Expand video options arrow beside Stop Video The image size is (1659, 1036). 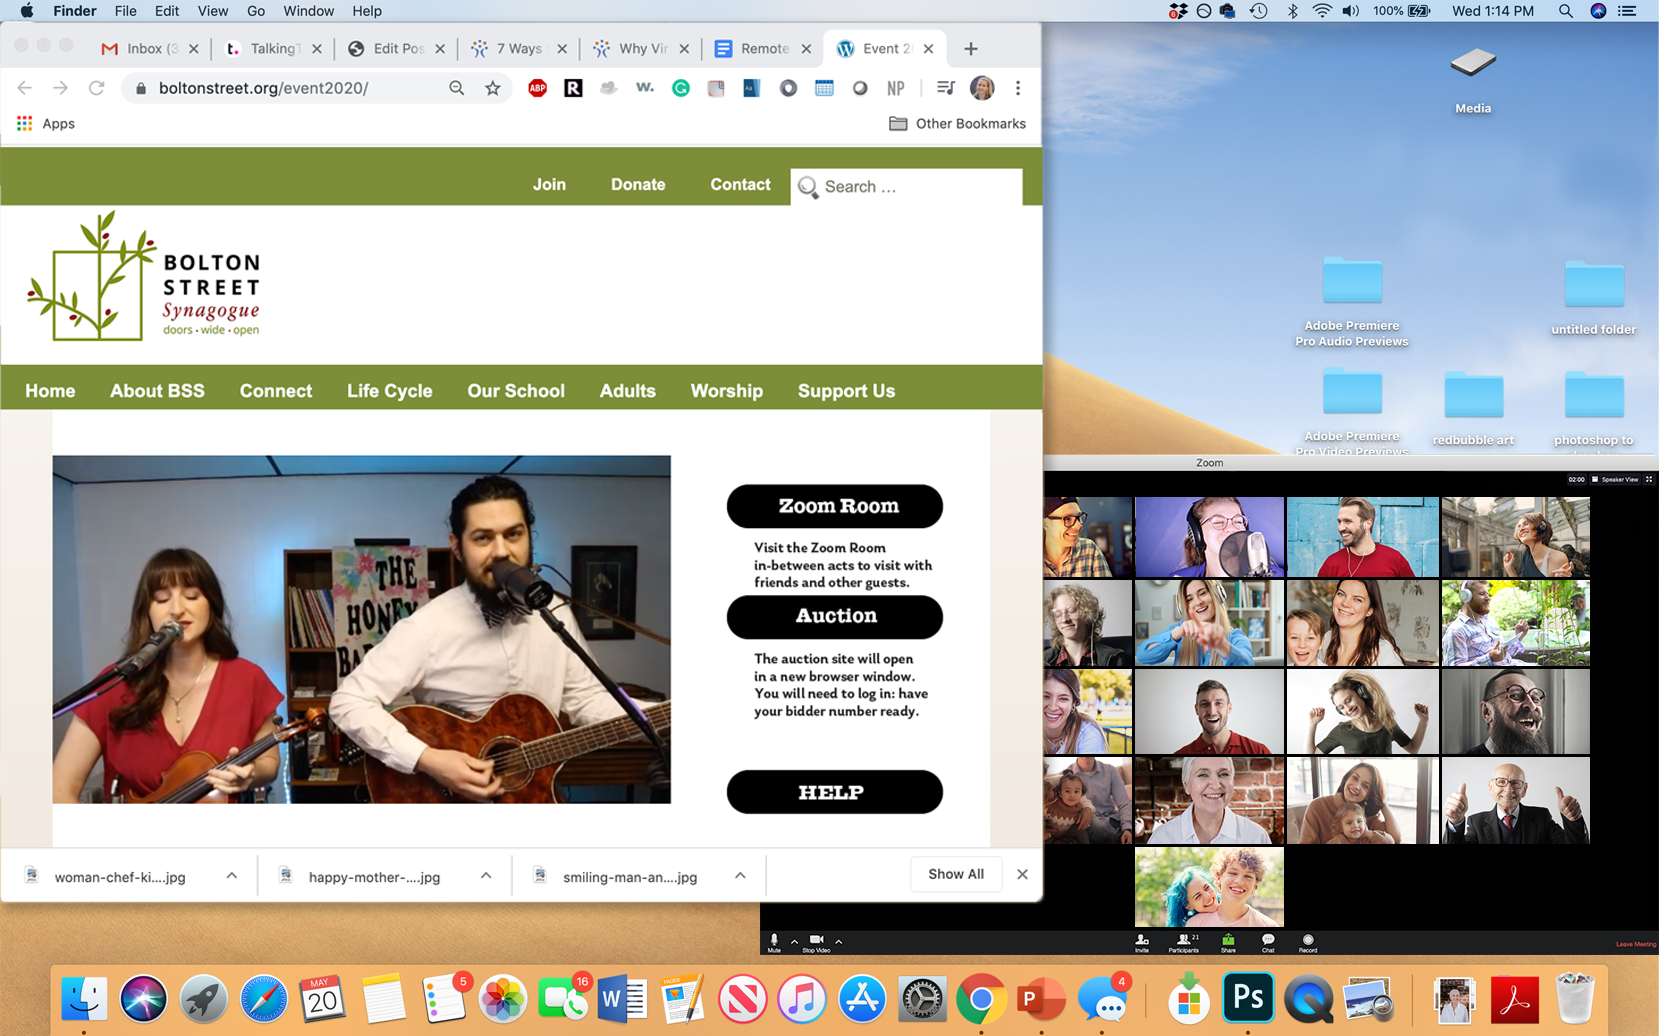[x=838, y=941]
